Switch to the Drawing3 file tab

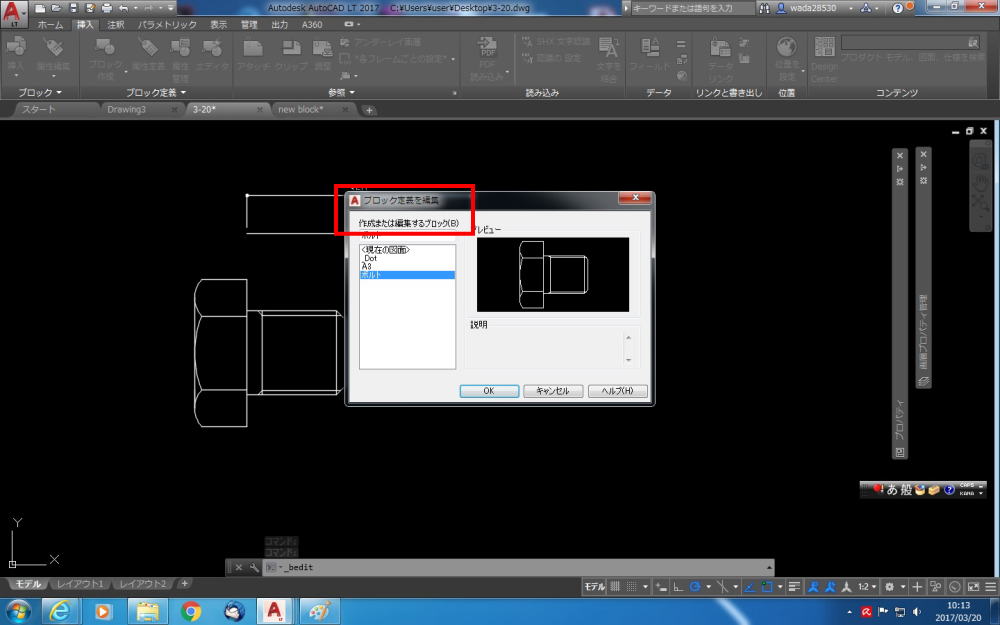(126, 110)
